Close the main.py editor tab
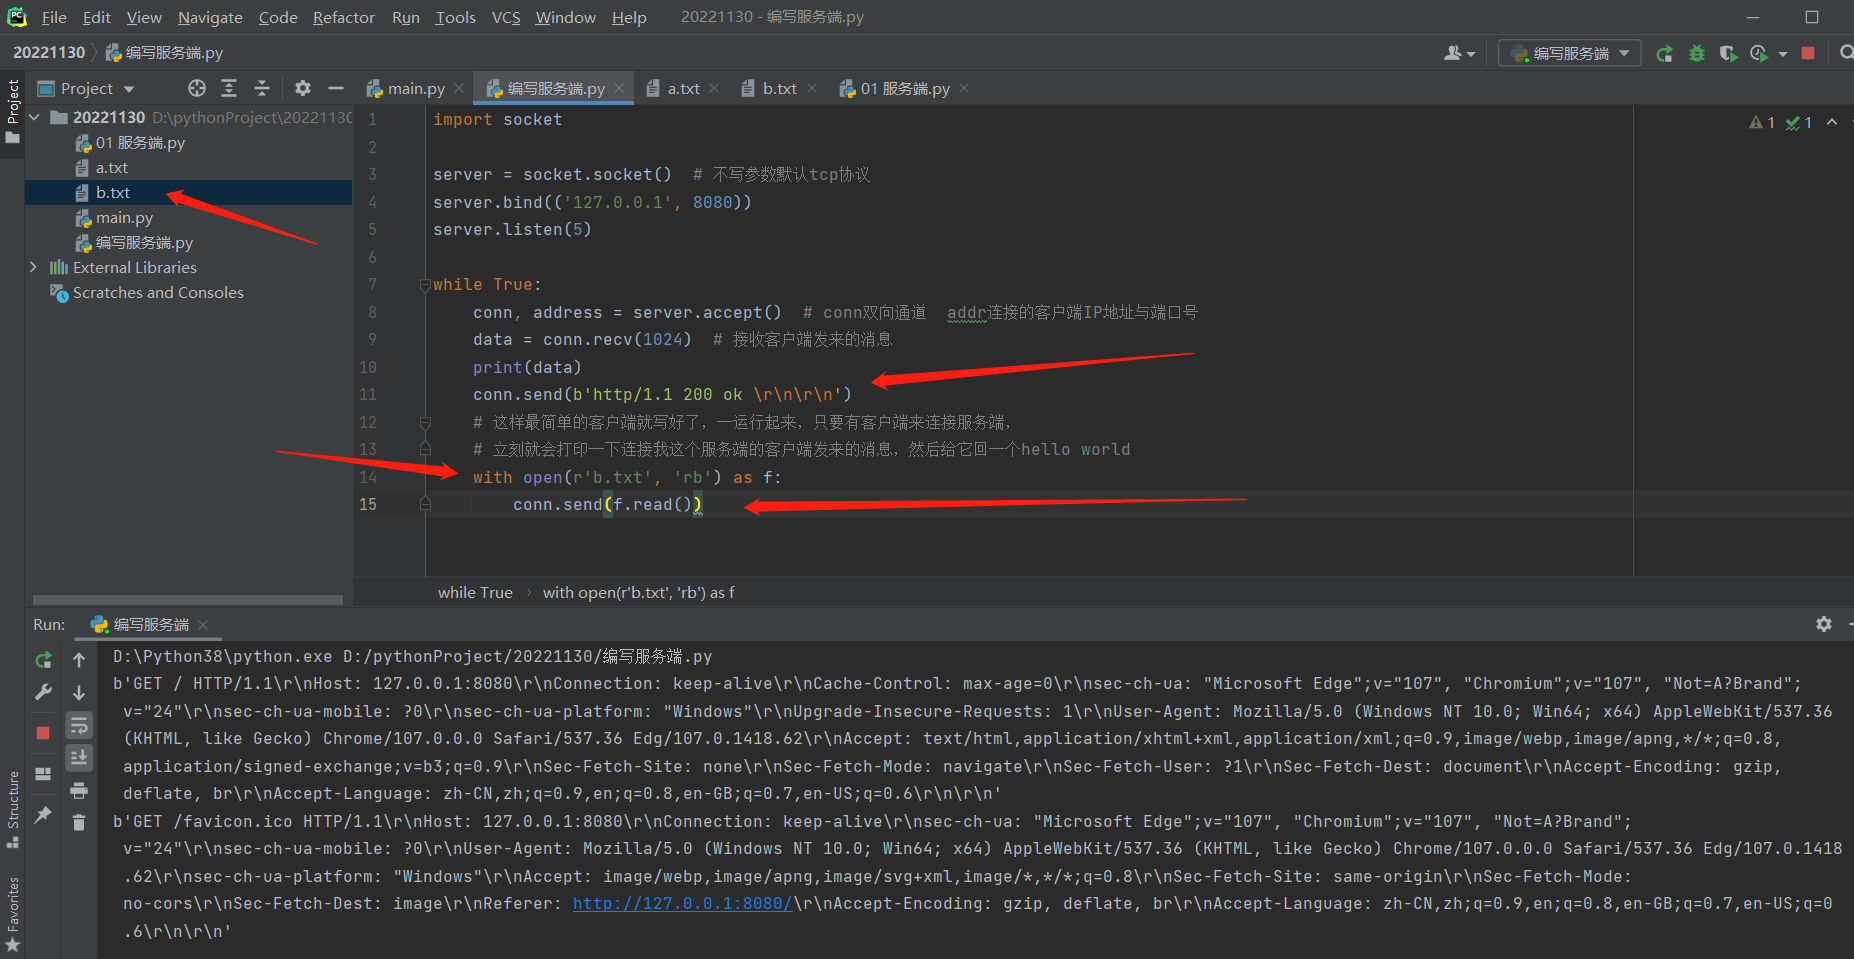 (459, 88)
